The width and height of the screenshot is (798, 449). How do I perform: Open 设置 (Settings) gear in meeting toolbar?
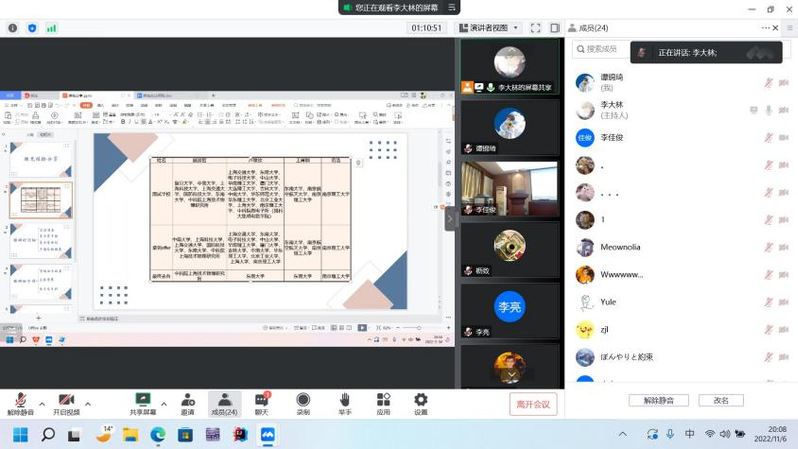point(421,403)
